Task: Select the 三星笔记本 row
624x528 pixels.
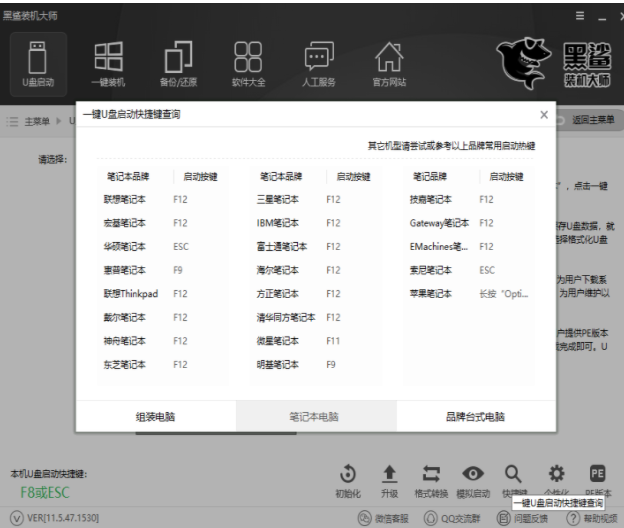Action: pyautogui.click(x=316, y=199)
